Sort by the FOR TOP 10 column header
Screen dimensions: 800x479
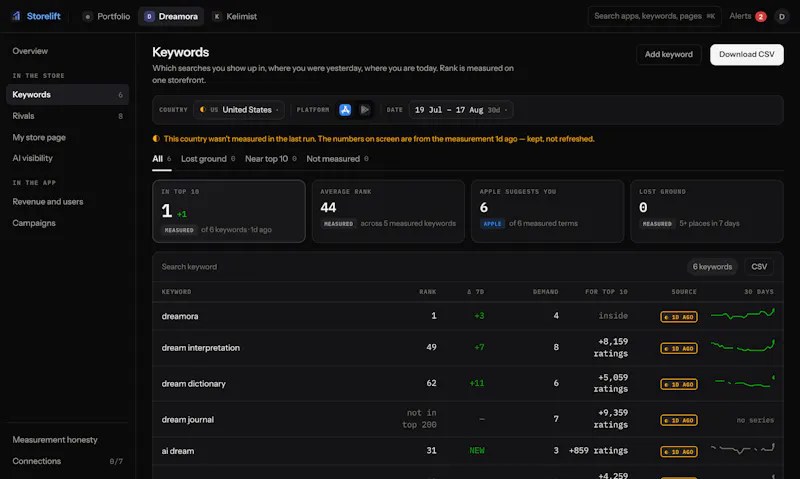click(606, 292)
